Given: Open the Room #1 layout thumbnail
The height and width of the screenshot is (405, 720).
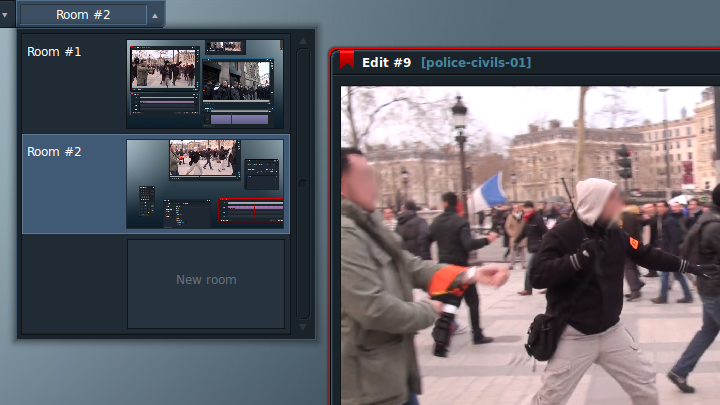Looking at the screenshot, I should (x=205, y=84).
